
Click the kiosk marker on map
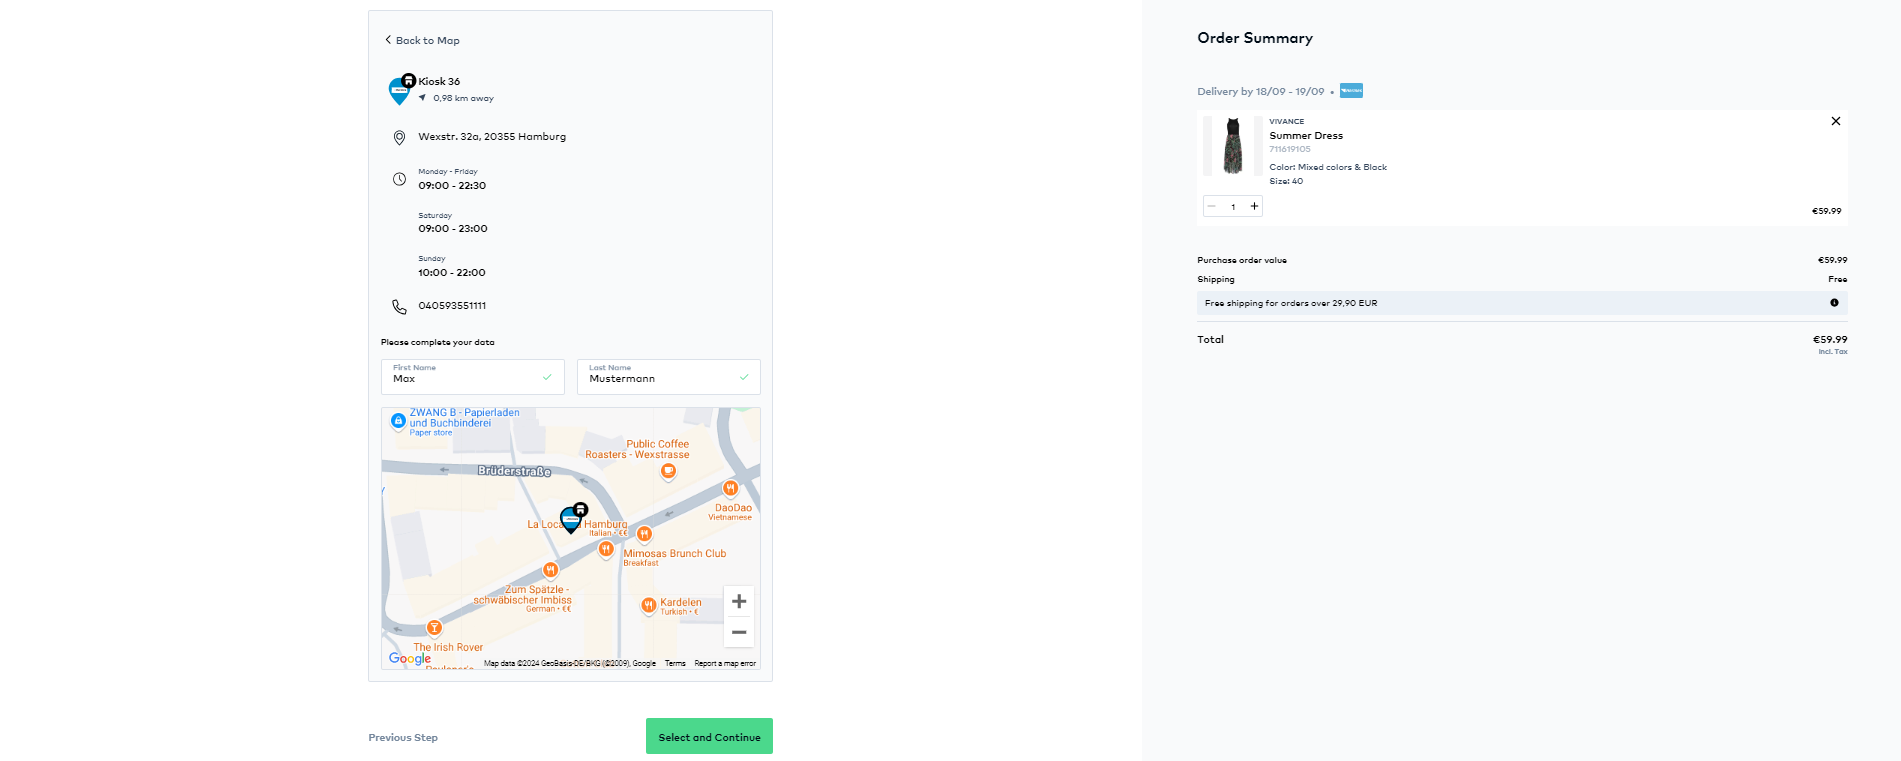click(572, 518)
